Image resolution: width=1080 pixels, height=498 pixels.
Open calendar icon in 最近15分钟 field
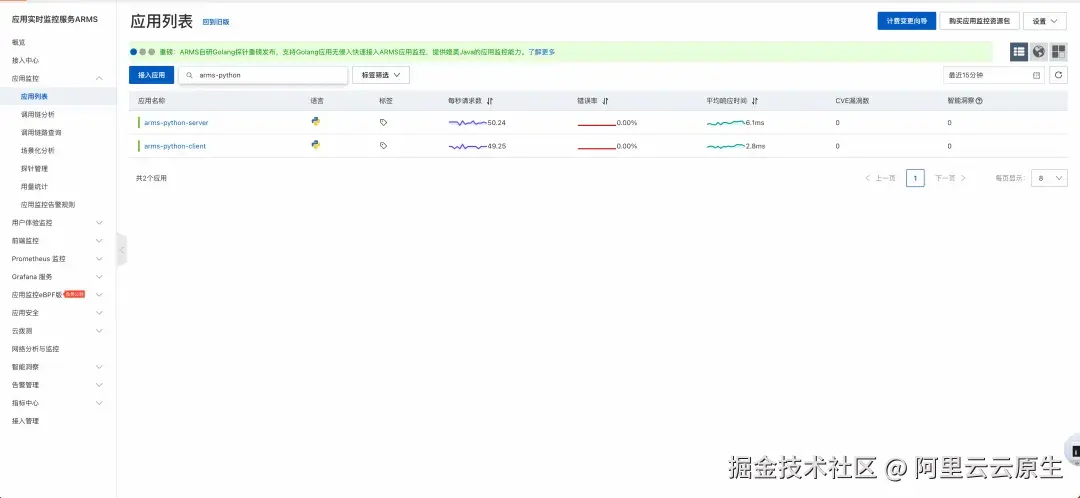(1037, 75)
